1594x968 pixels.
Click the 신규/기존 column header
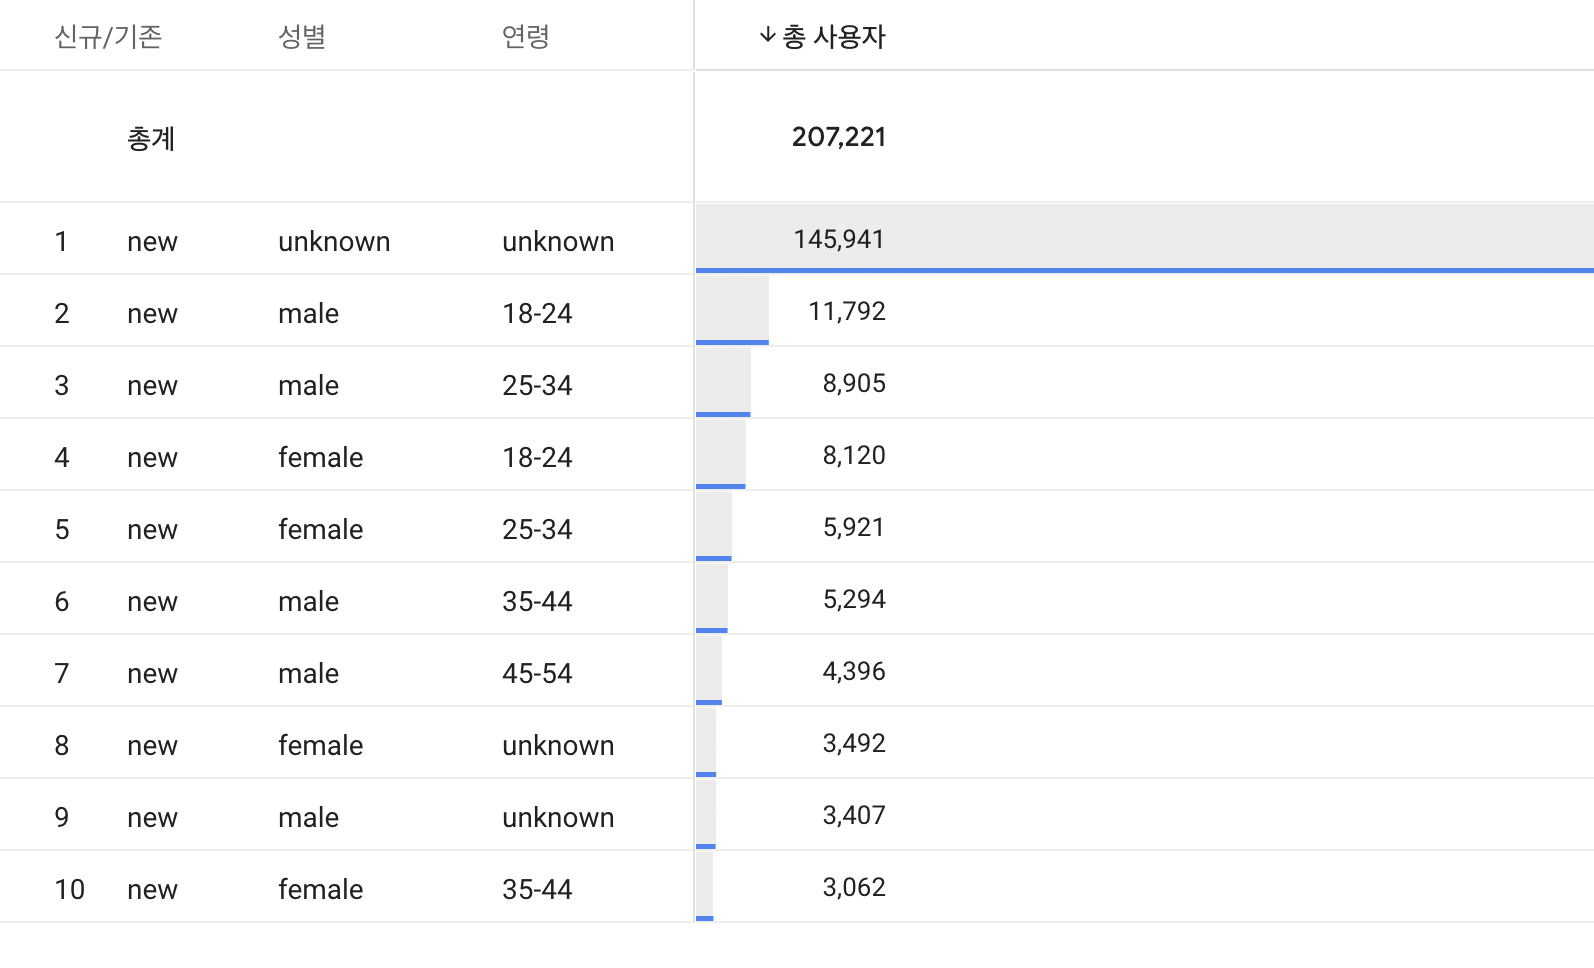(x=108, y=37)
